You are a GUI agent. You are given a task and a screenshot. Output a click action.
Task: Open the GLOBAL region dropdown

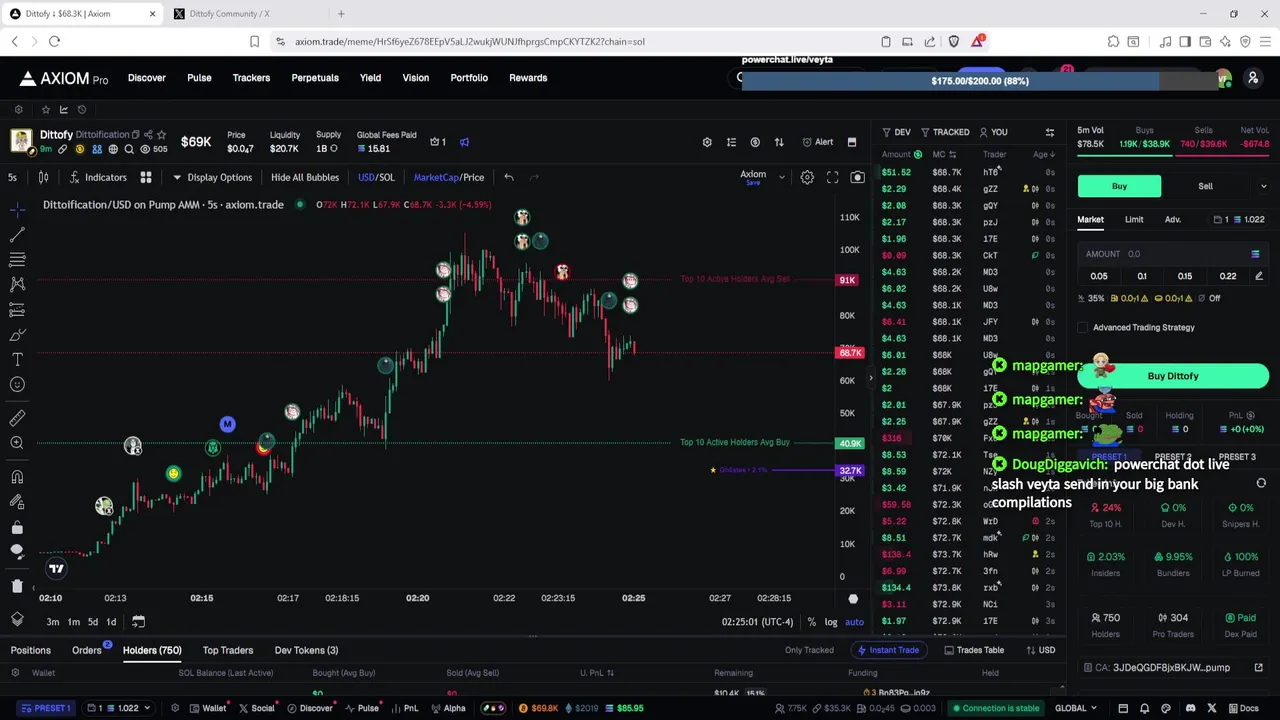click(1076, 708)
